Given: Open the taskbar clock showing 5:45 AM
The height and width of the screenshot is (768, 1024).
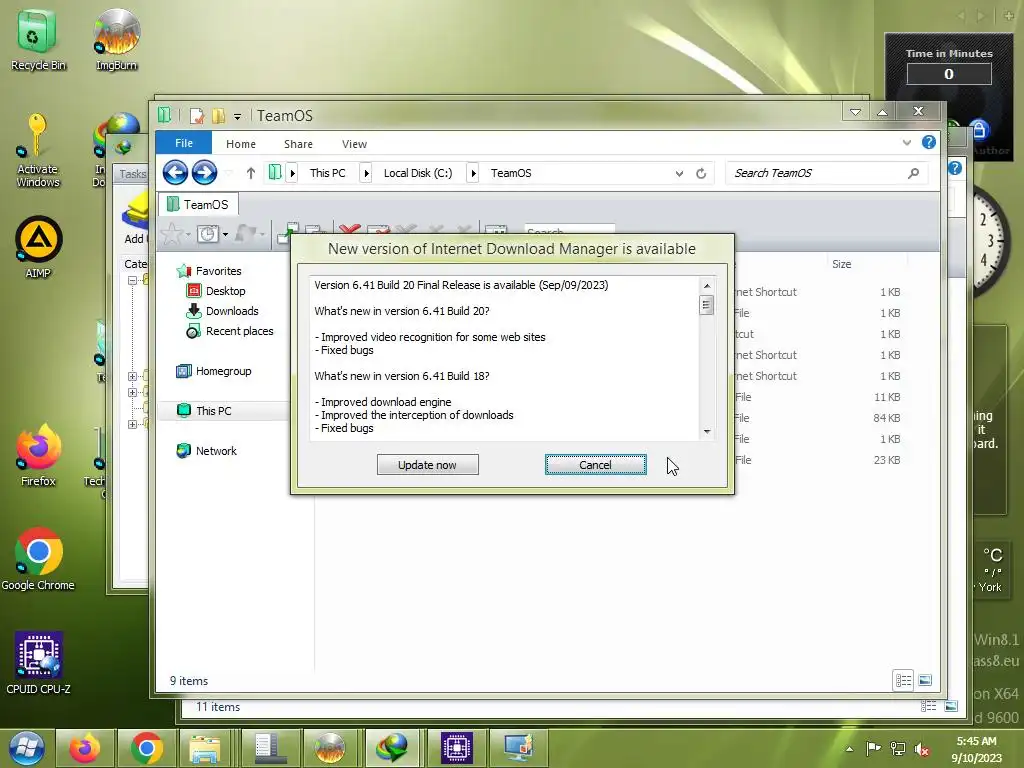Looking at the screenshot, I should coord(976,749).
